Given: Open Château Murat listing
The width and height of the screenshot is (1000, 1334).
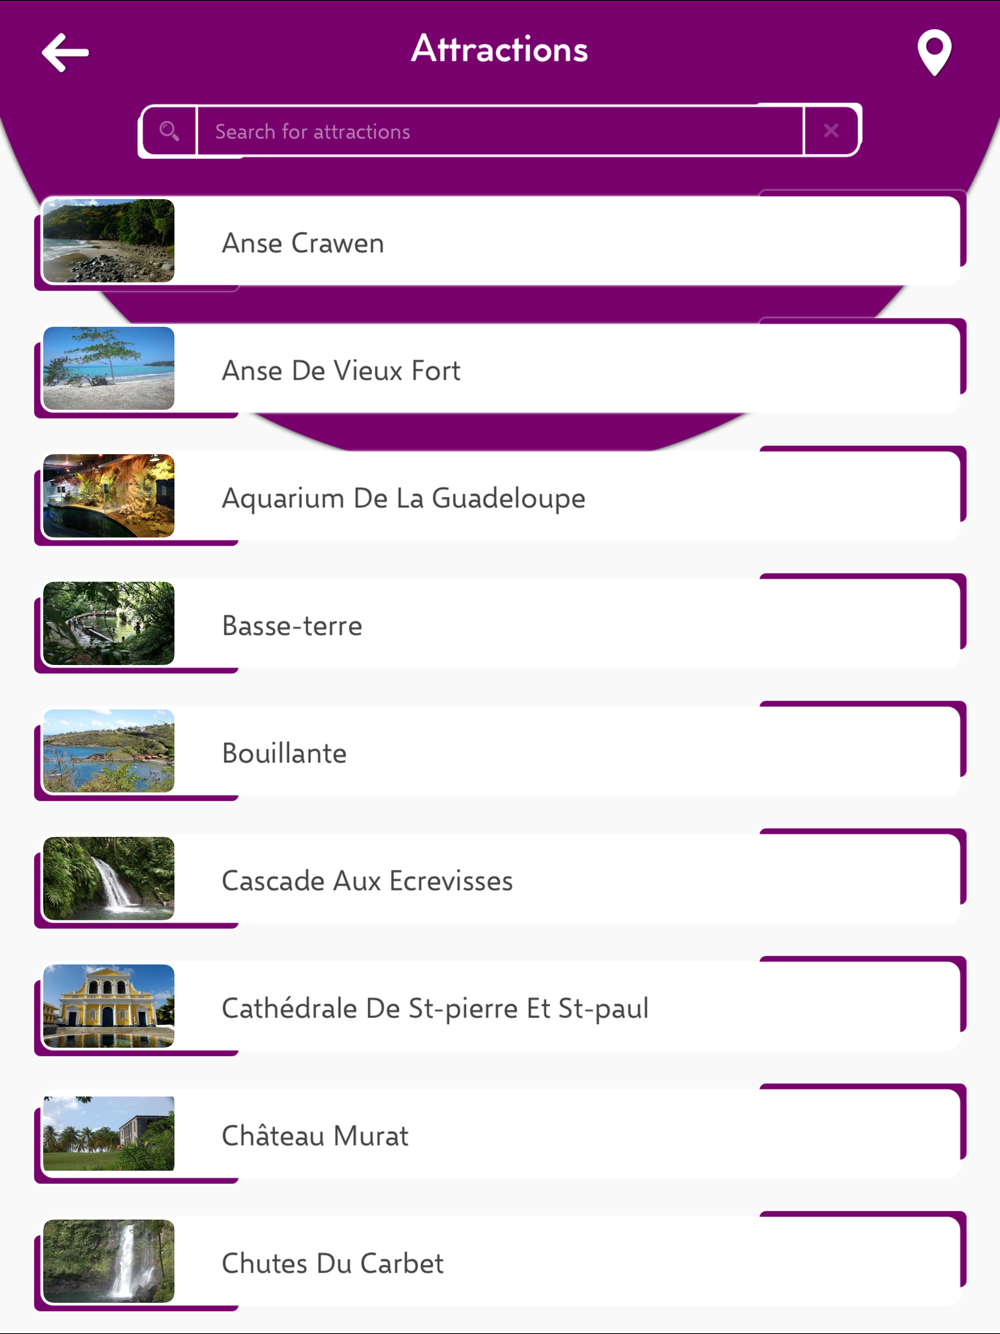Looking at the screenshot, I should click(315, 1136).
